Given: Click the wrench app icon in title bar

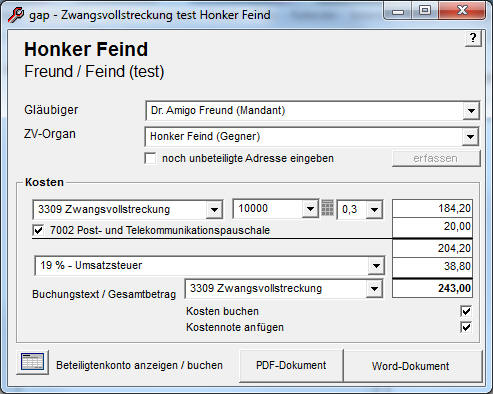Looking at the screenshot, I should coord(16,15).
